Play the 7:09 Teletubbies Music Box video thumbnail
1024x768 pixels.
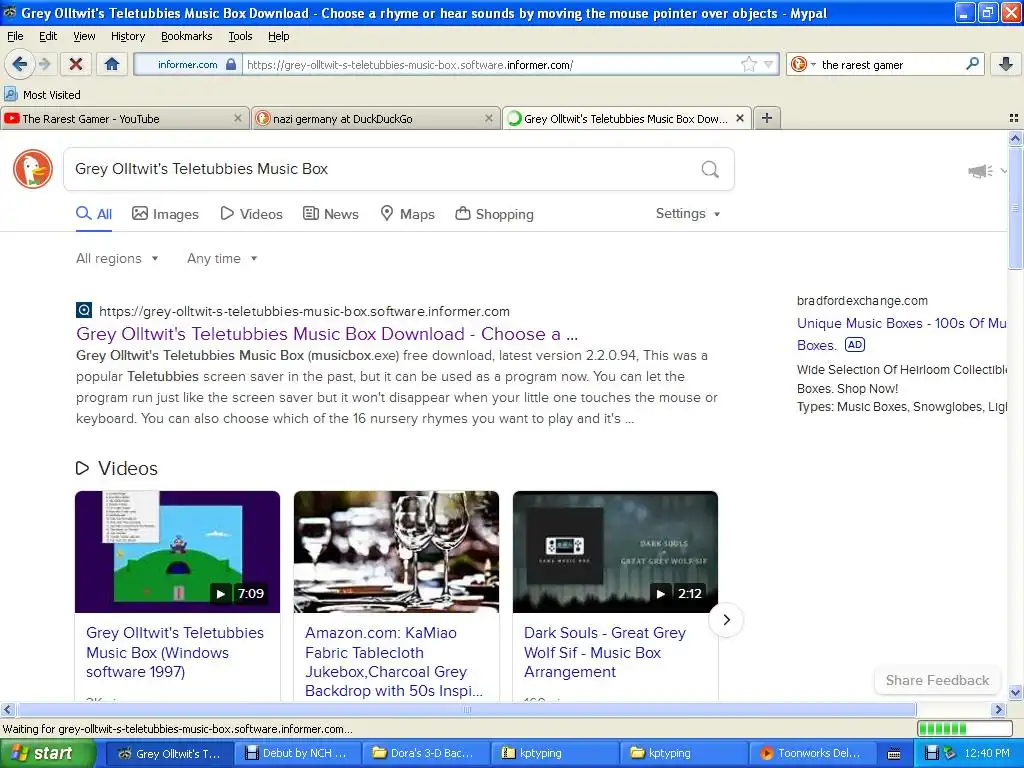click(178, 552)
